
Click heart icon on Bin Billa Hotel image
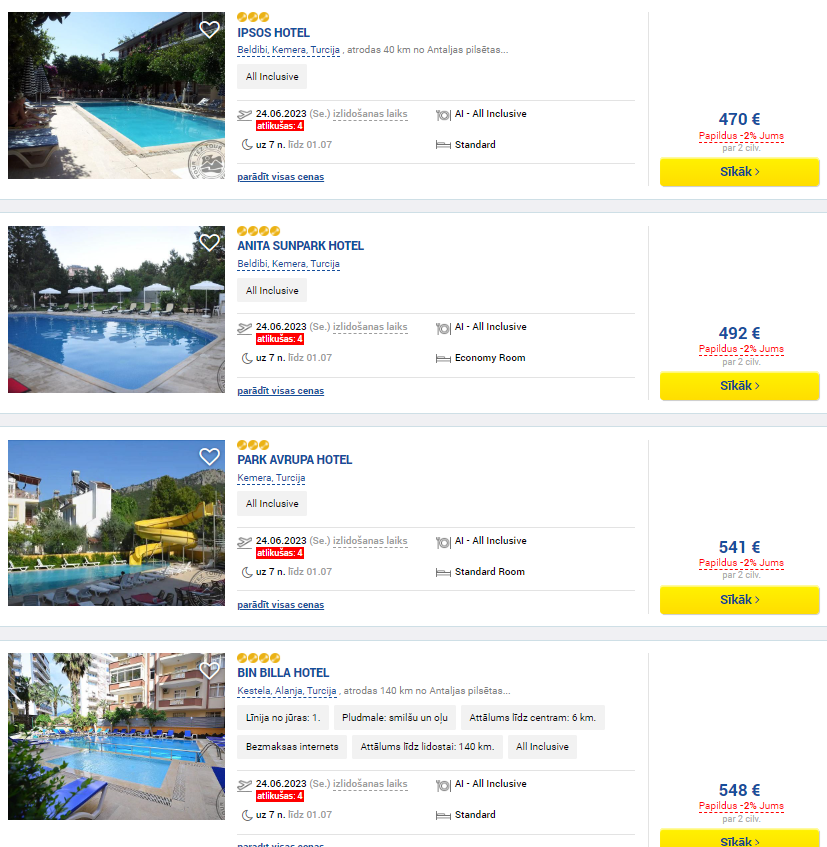209,670
